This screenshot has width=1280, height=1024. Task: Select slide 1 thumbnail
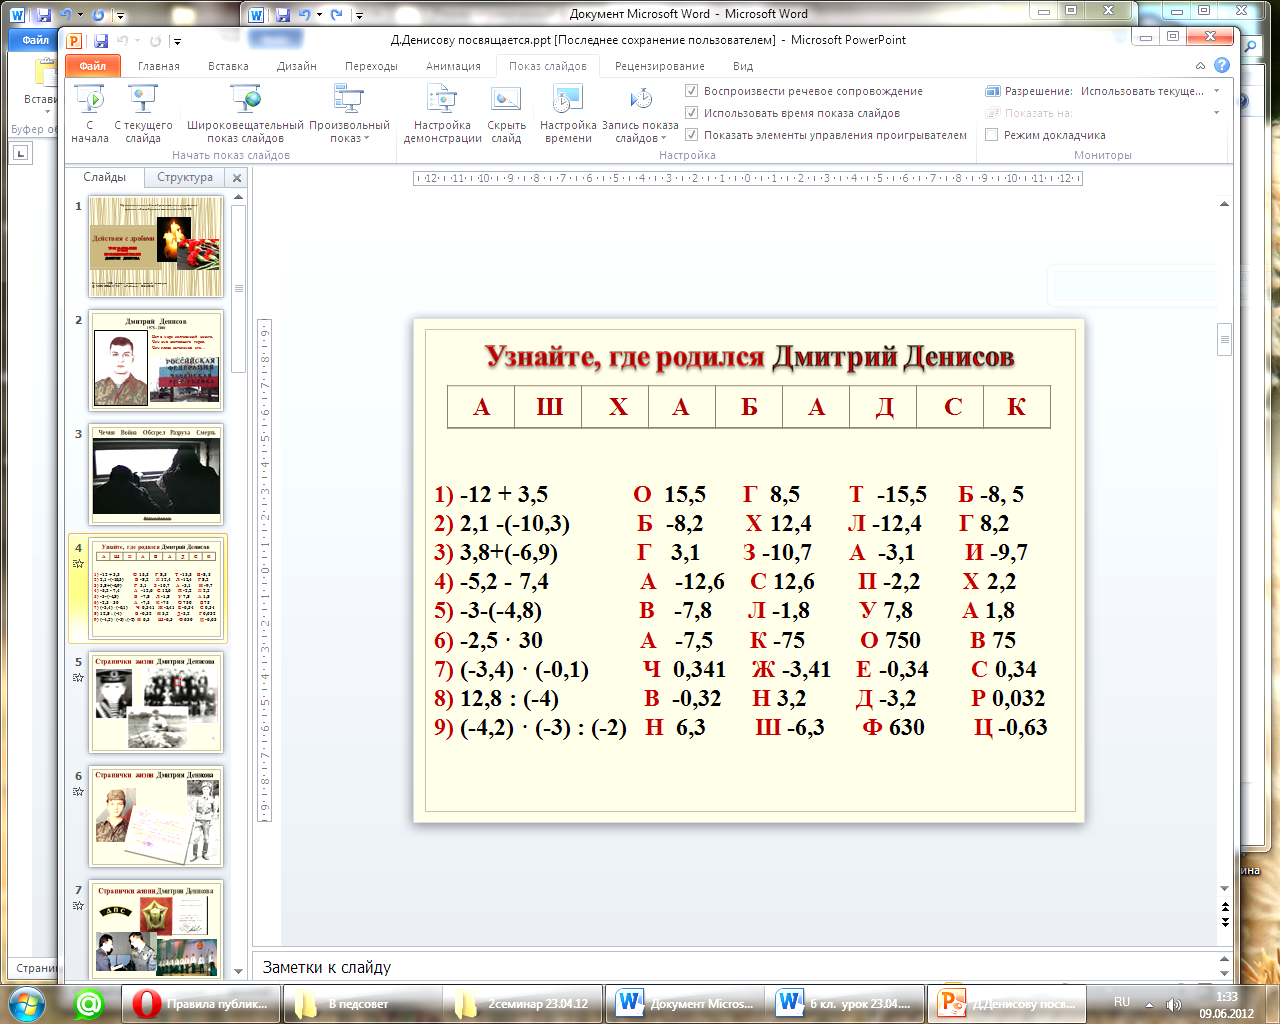click(x=156, y=246)
